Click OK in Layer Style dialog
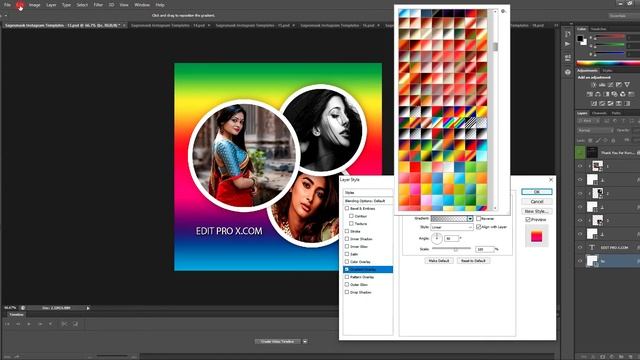 (537, 192)
